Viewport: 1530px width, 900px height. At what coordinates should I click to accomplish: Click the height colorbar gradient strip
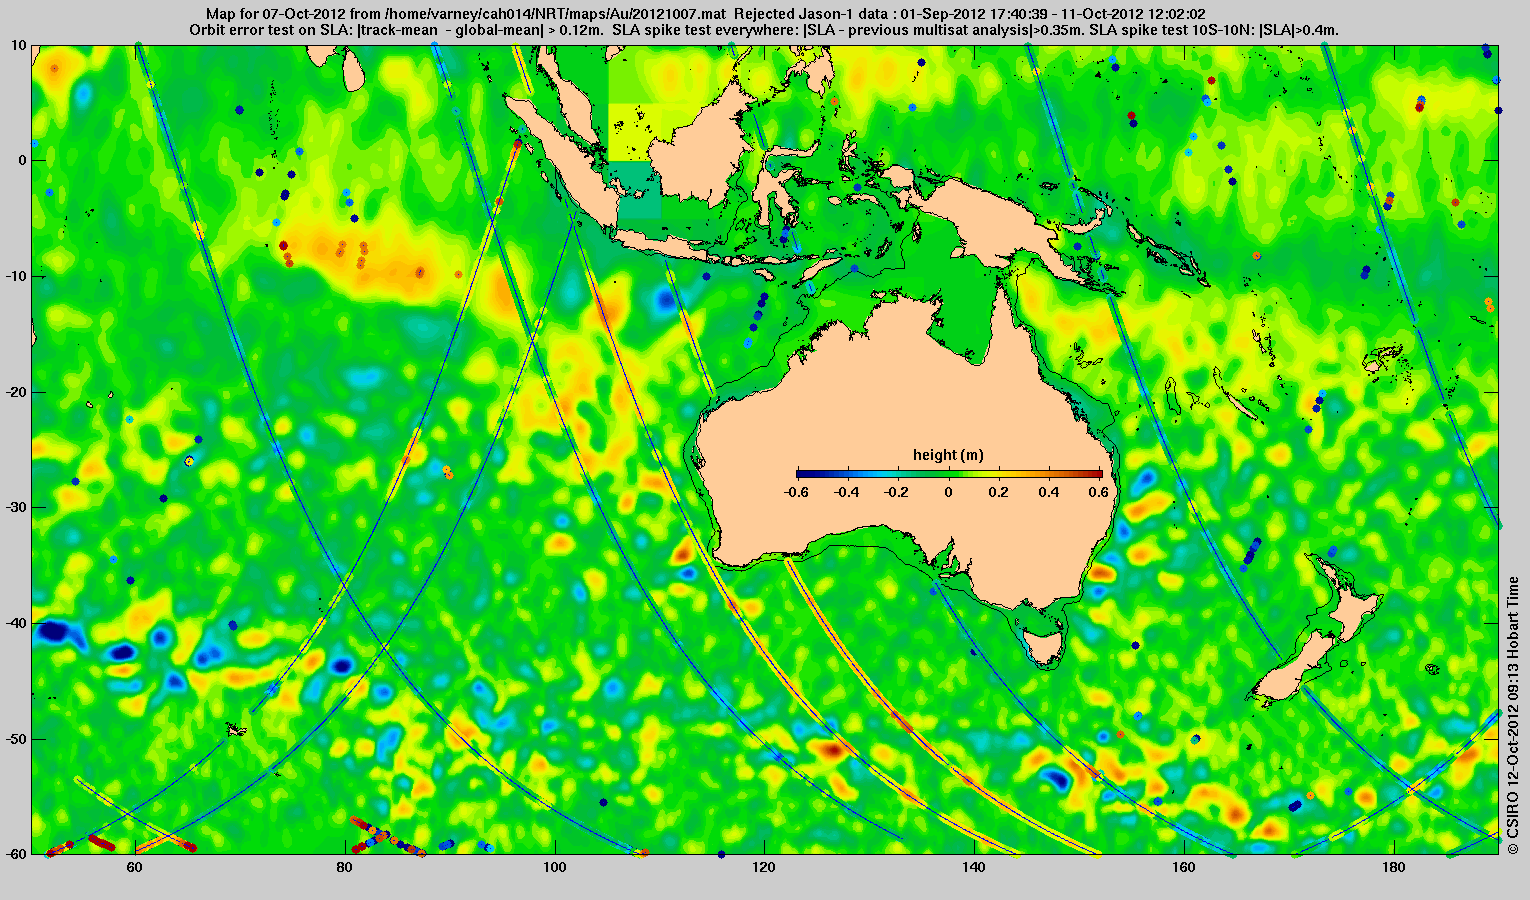tap(949, 474)
